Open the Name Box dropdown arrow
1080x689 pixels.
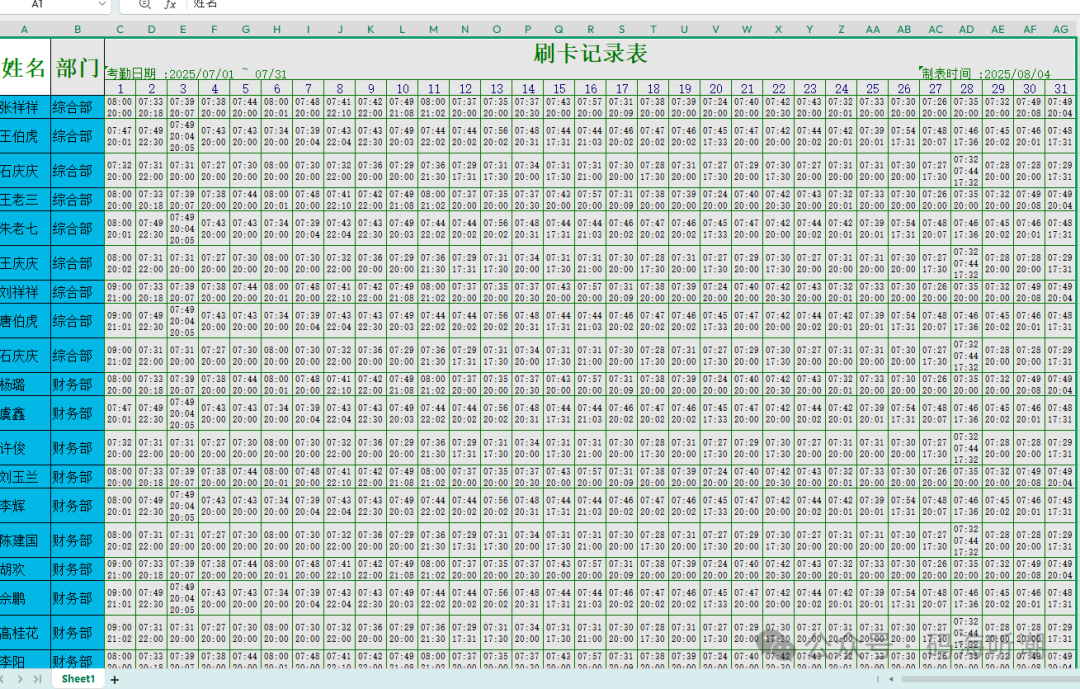[x=102, y=4]
